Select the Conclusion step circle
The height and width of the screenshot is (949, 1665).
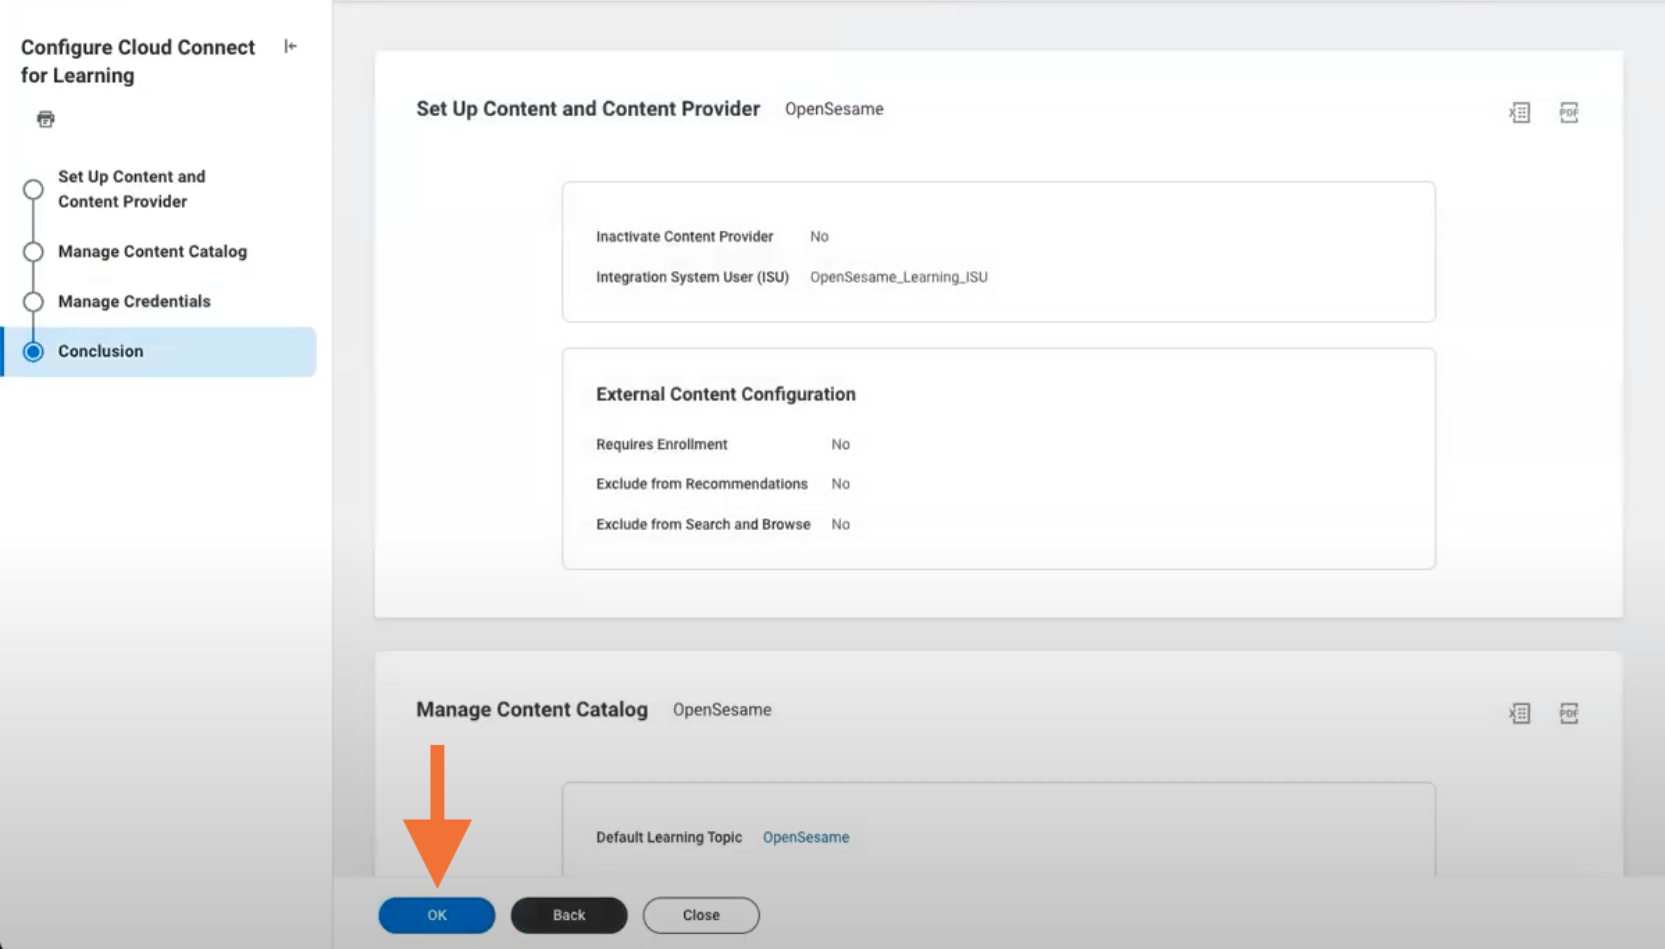33,351
